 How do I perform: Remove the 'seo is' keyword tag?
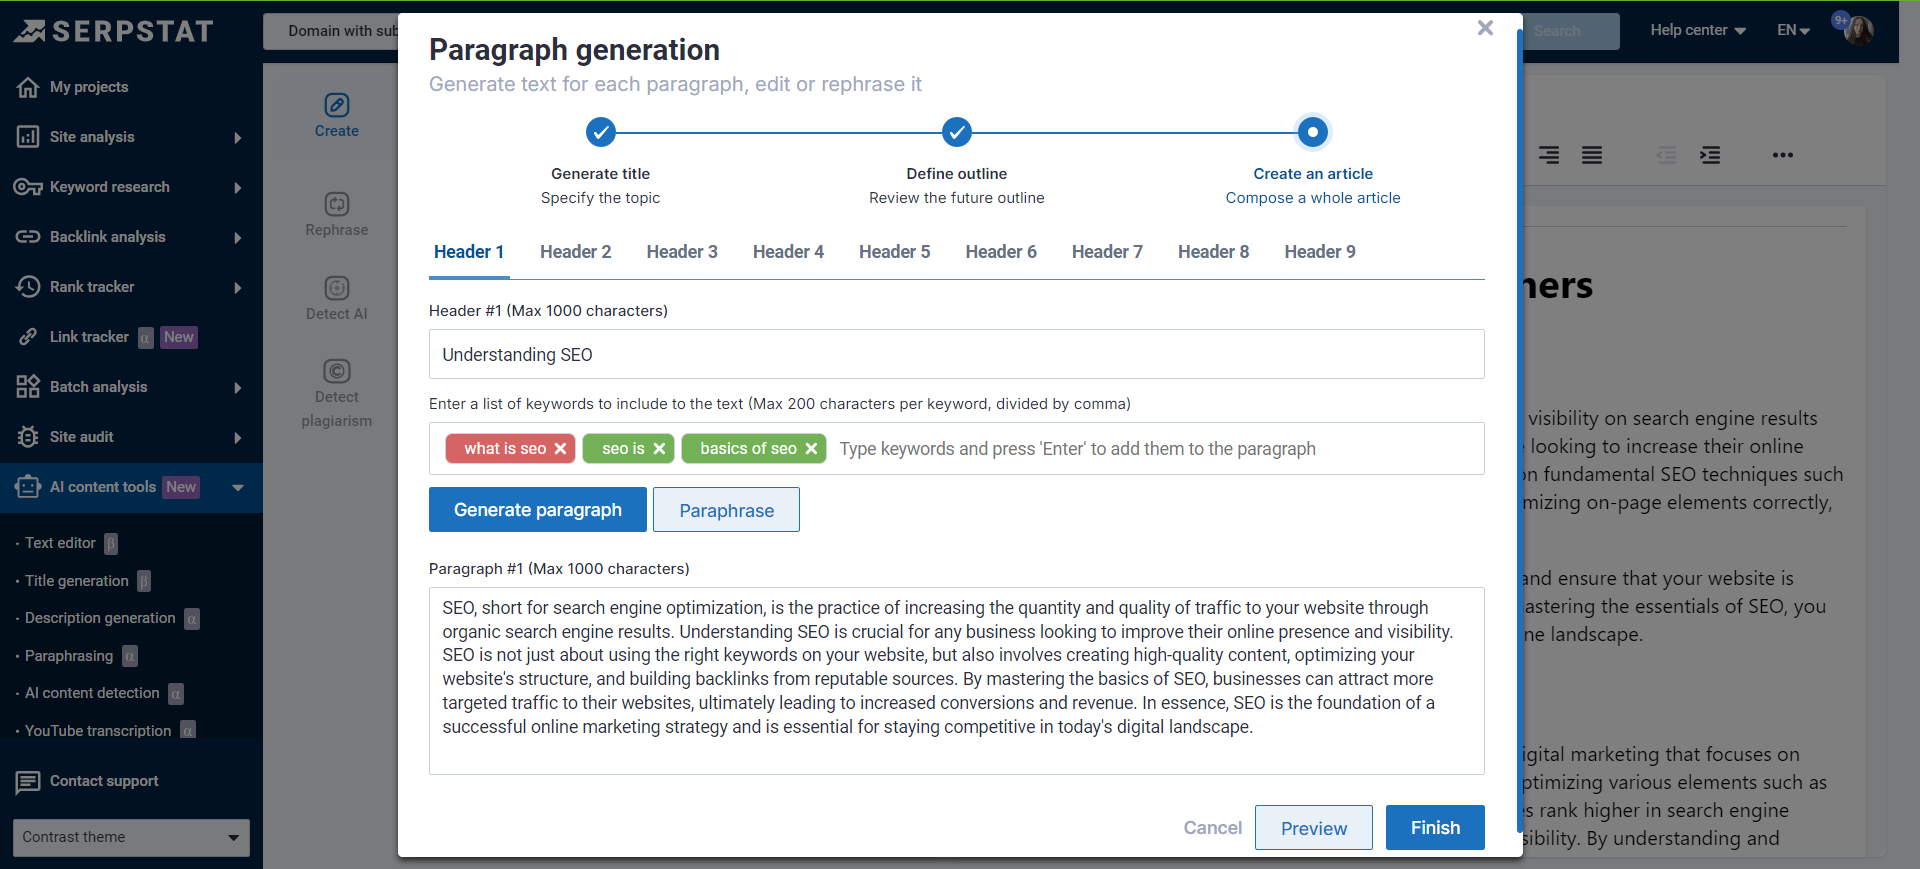[659, 449]
